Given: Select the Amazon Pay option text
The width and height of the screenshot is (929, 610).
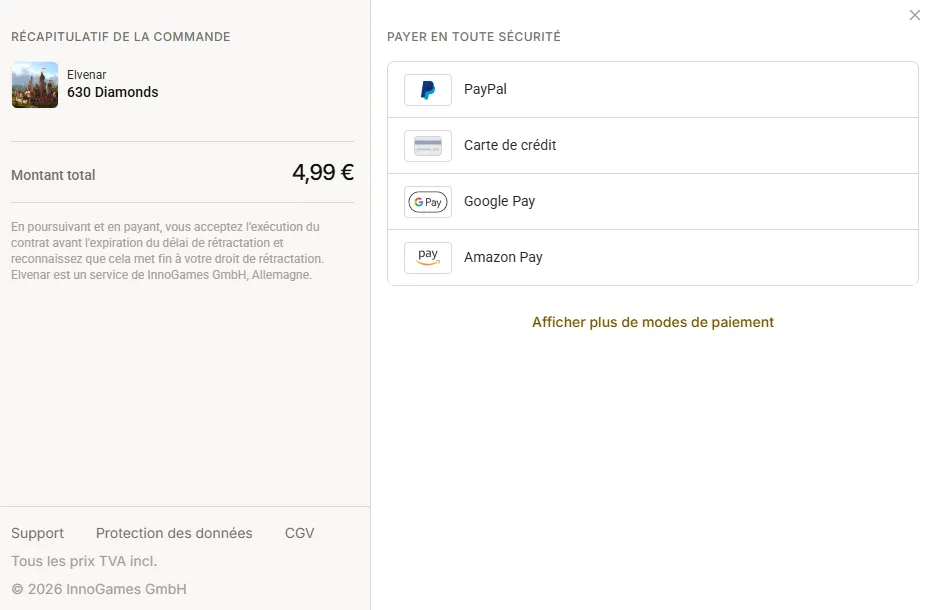Looking at the screenshot, I should point(503,257).
